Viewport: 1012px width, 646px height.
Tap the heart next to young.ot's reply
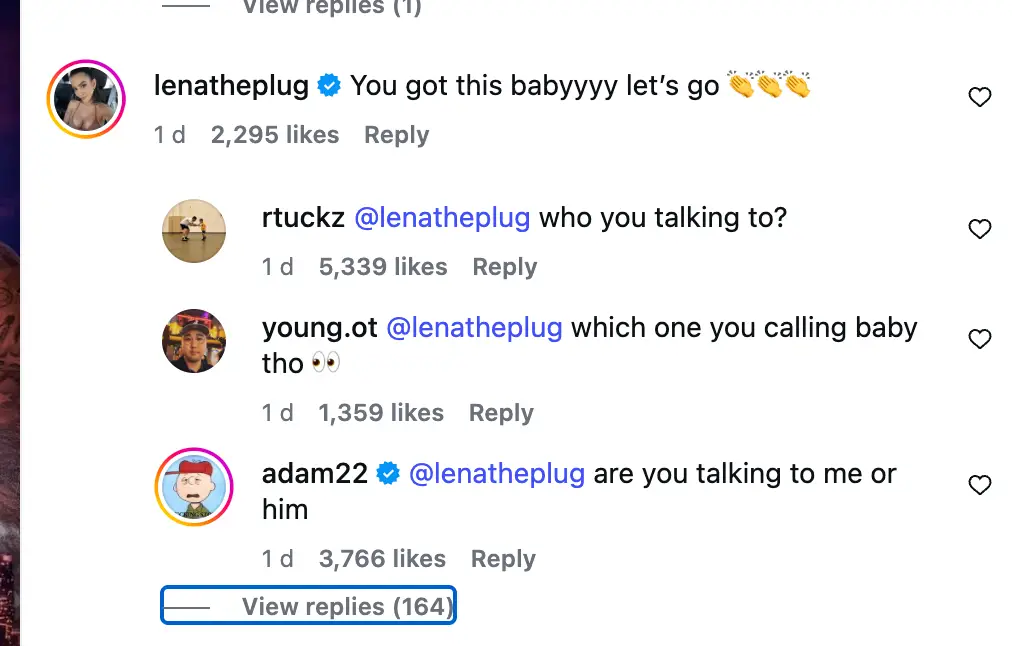point(980,339)
